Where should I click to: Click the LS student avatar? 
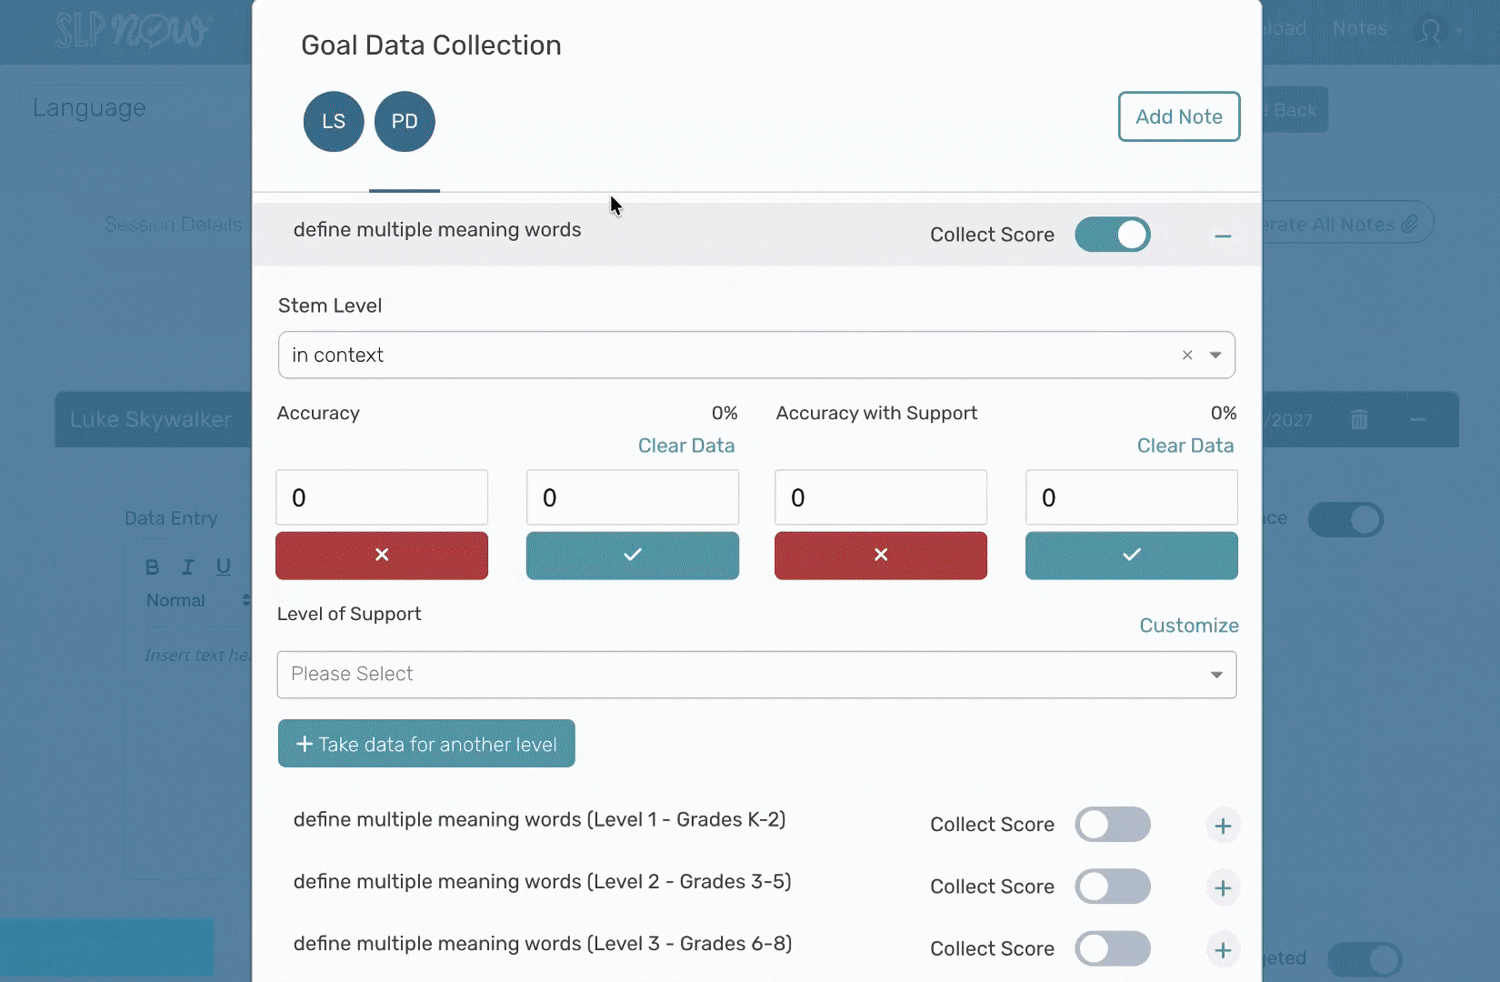point(333,122)
